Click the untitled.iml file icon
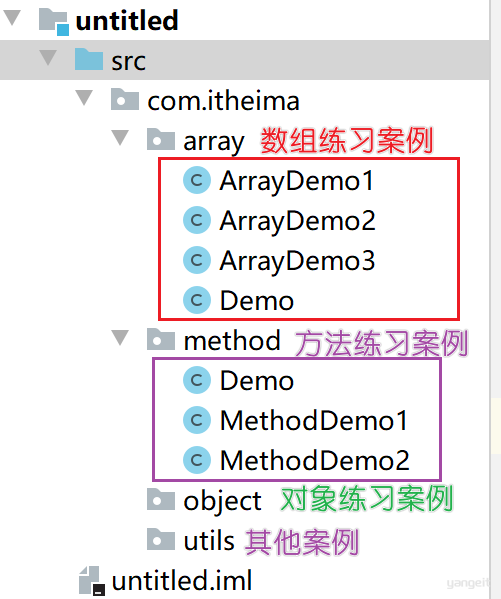Viewport: 501px width, 599px height. pos(92,581)
